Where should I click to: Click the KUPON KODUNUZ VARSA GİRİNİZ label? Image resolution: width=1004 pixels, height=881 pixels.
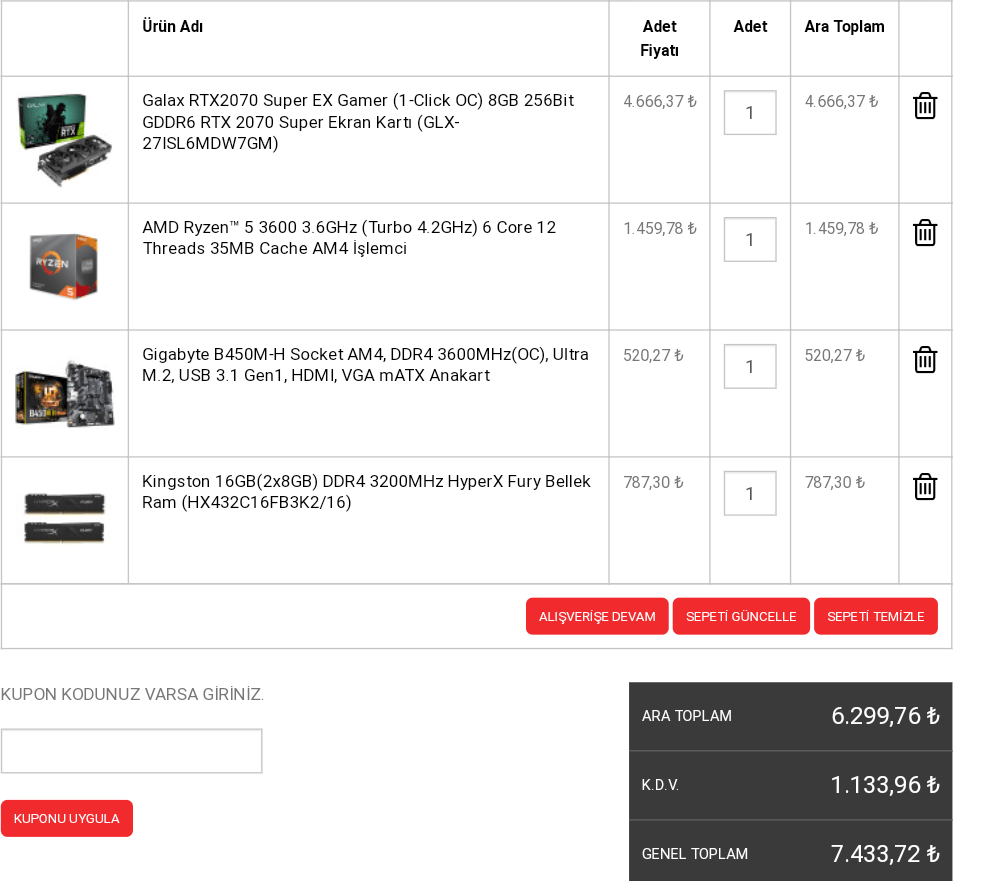[x=132, y=694]
